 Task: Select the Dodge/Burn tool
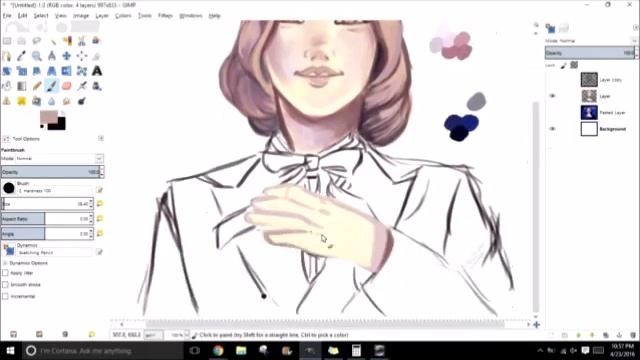(x=82, y=101)
